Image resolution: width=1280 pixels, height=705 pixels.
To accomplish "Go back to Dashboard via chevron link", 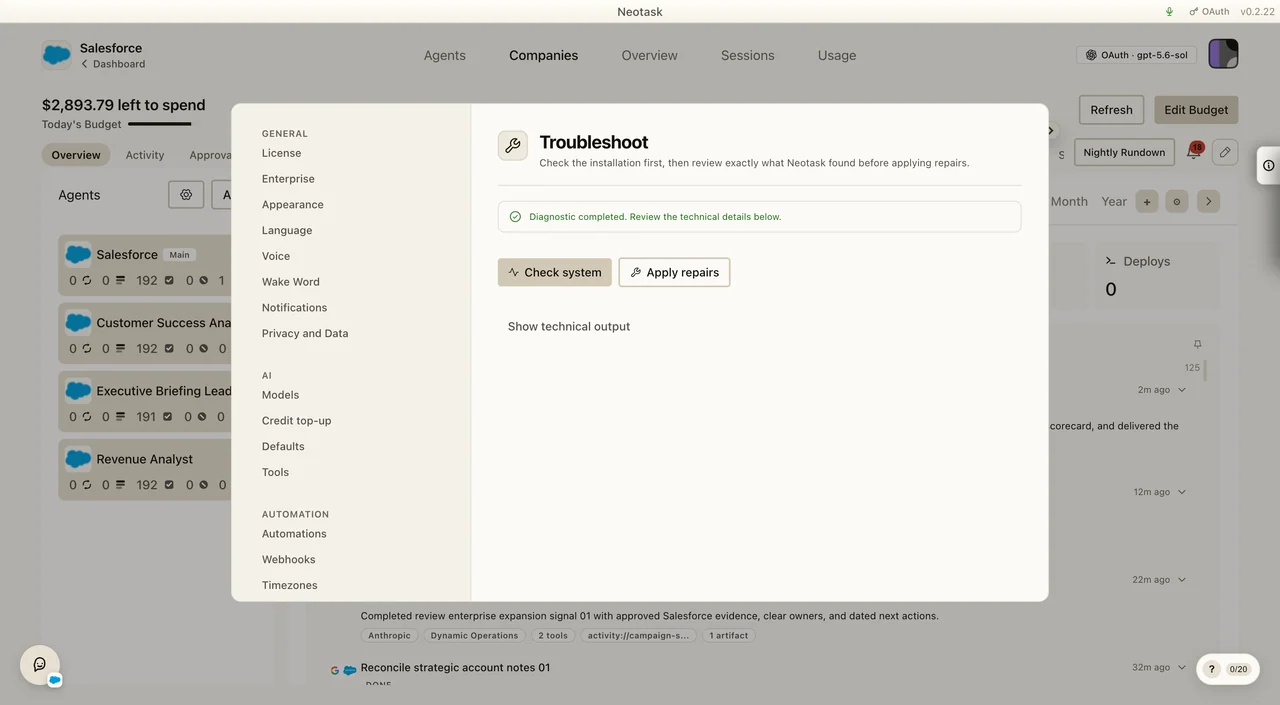I will (113, 64).
